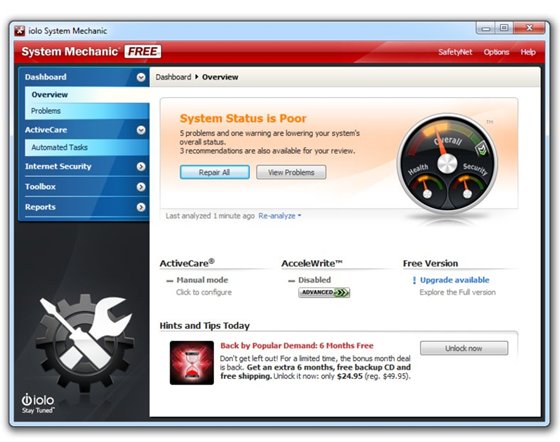The height and width of the screenshot is (442, 560).
Task: Expand the Toolbox section arrow
Action: point(141,187)
